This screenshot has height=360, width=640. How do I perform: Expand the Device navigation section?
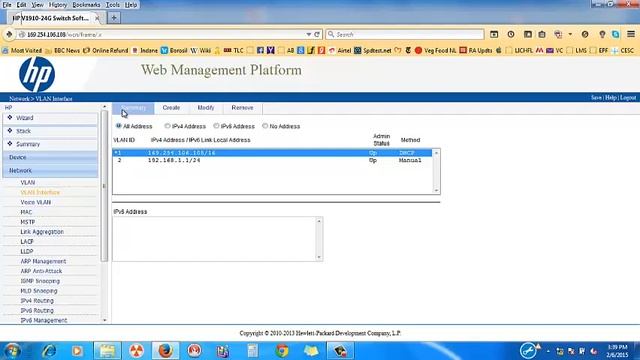click(50, 157)
